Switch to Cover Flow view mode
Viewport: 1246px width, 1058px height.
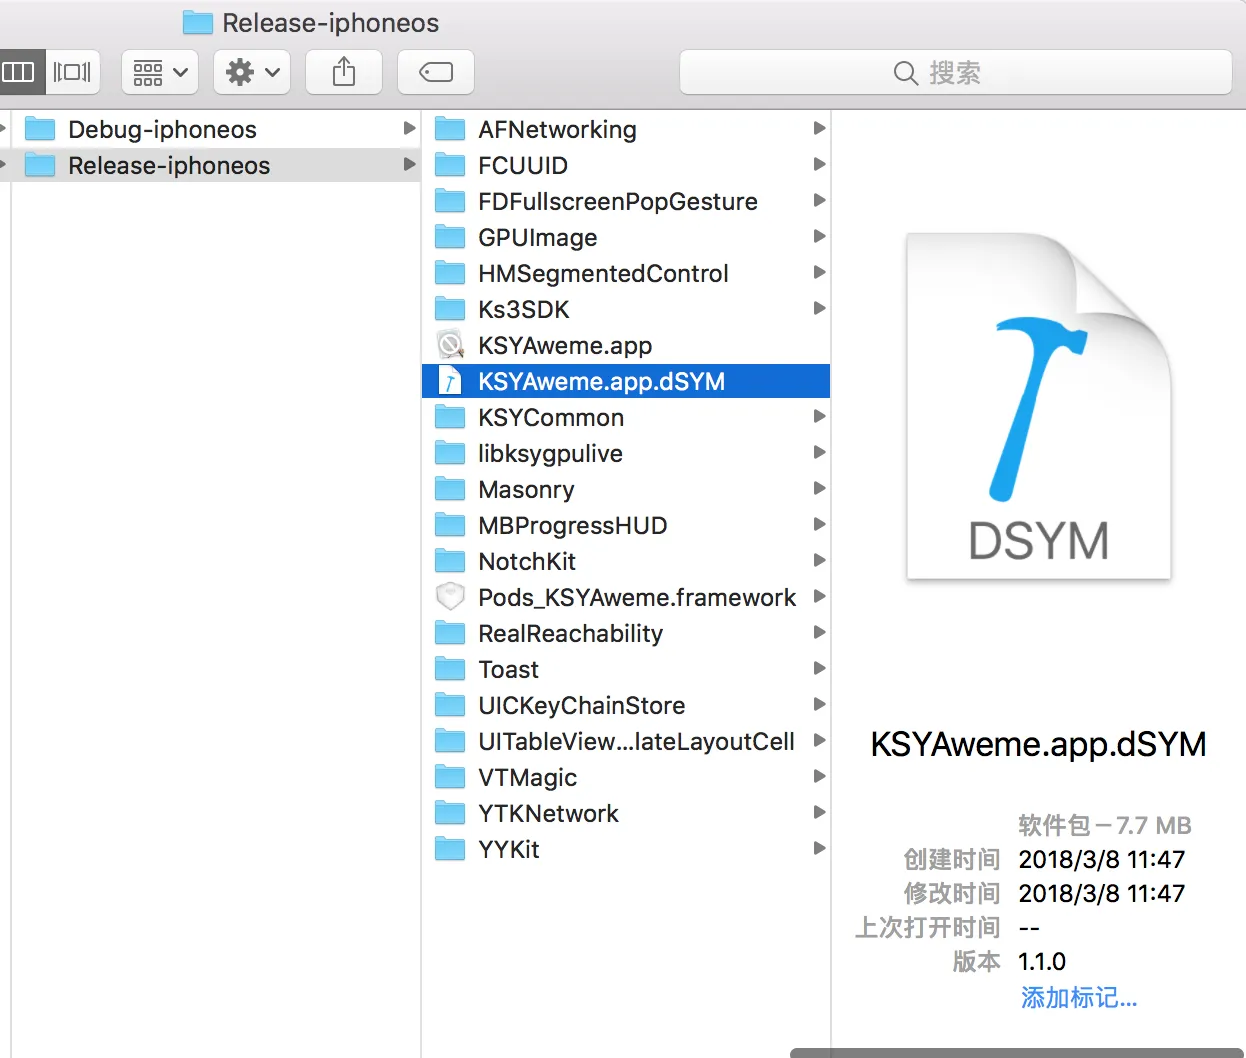pyautogui.click(x=72, y=72)
